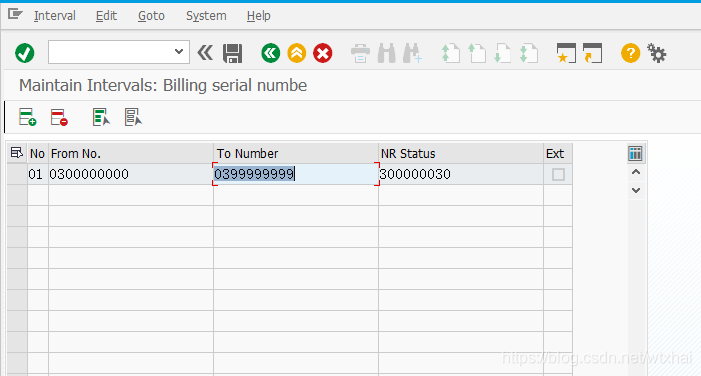Create new session window icon
The image size is (701, 376).
pyautogui.click(x=566, y=53)
